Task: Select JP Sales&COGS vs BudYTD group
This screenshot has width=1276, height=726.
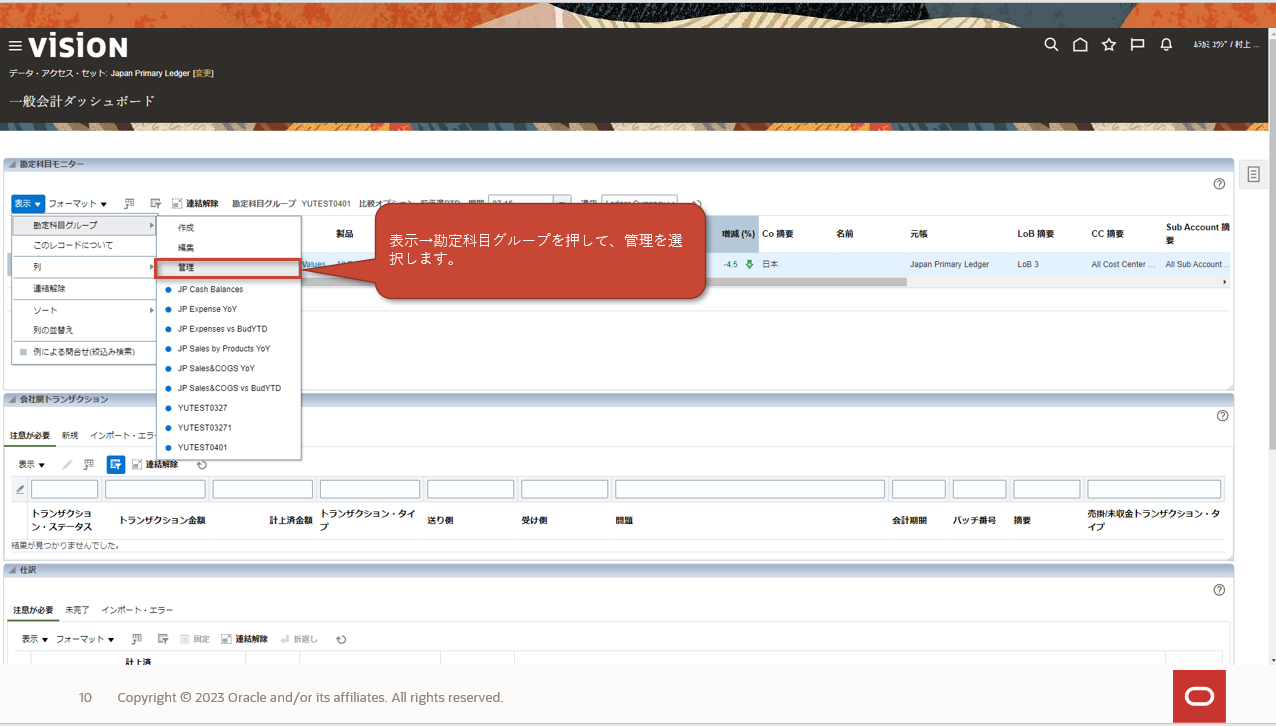Action: click(229, 388)
